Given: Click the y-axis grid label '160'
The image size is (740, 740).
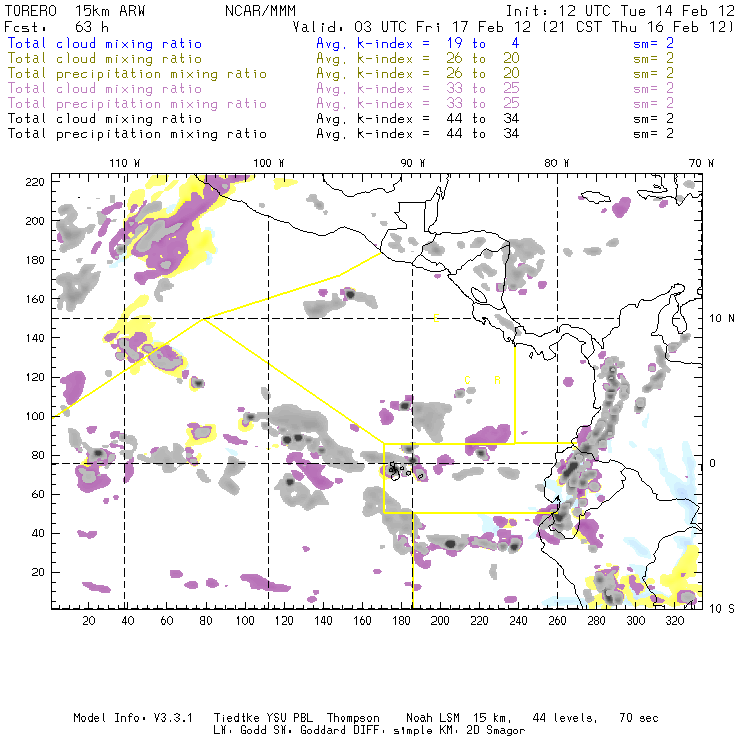Looking at the screenshot, I should click(x=34, y=299).
